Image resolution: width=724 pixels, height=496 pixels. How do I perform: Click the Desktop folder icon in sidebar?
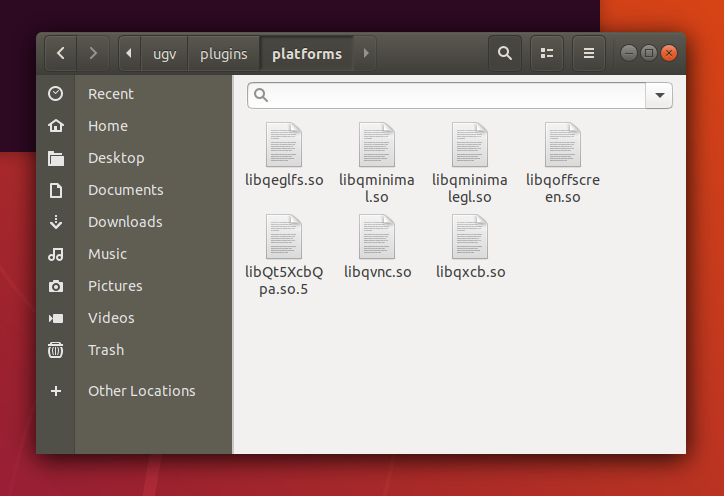55,158
